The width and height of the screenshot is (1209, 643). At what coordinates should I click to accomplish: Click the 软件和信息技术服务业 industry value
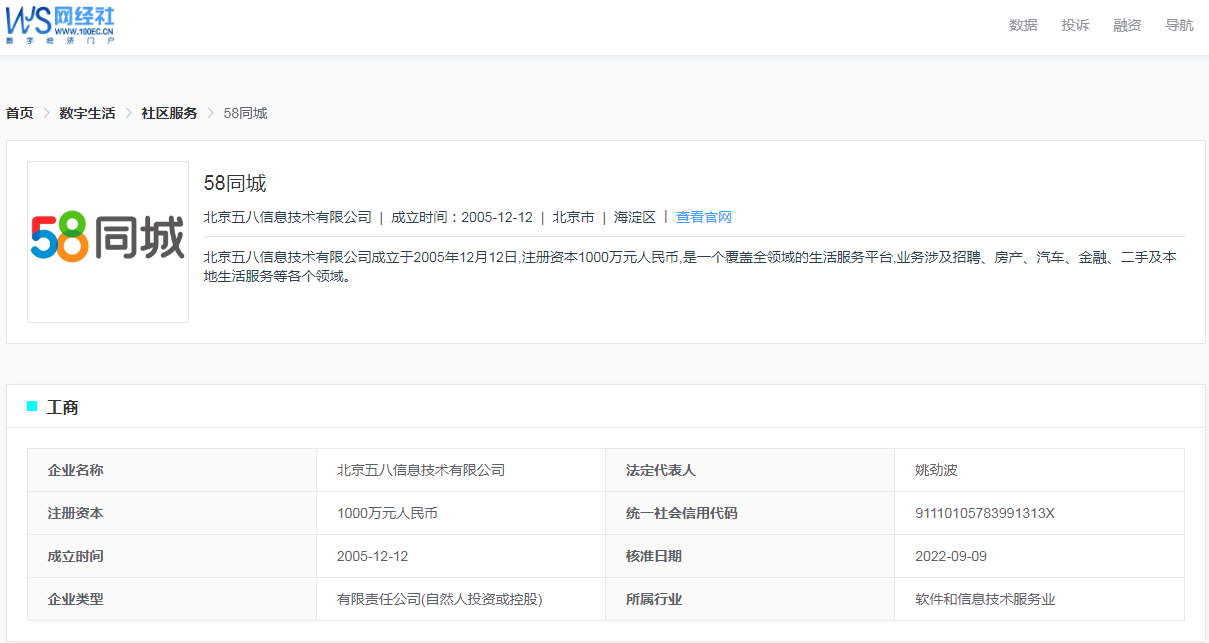coord(985,599)
